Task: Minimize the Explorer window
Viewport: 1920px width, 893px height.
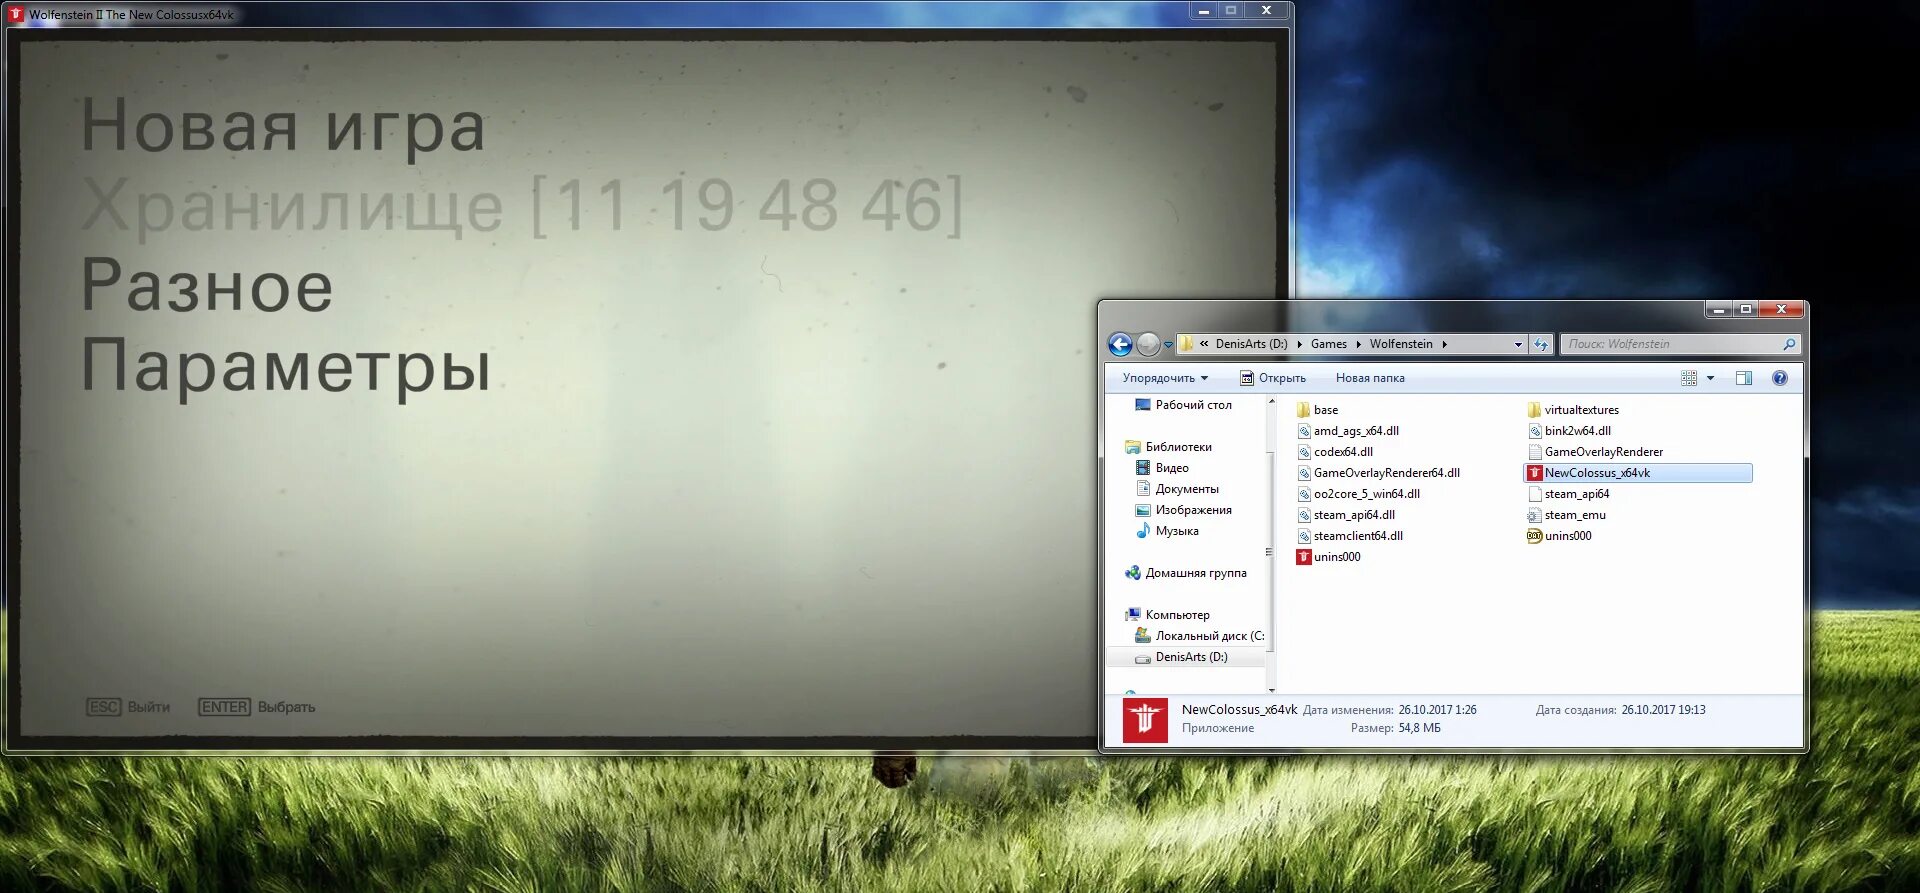Action: click(x=1719, y=310)
